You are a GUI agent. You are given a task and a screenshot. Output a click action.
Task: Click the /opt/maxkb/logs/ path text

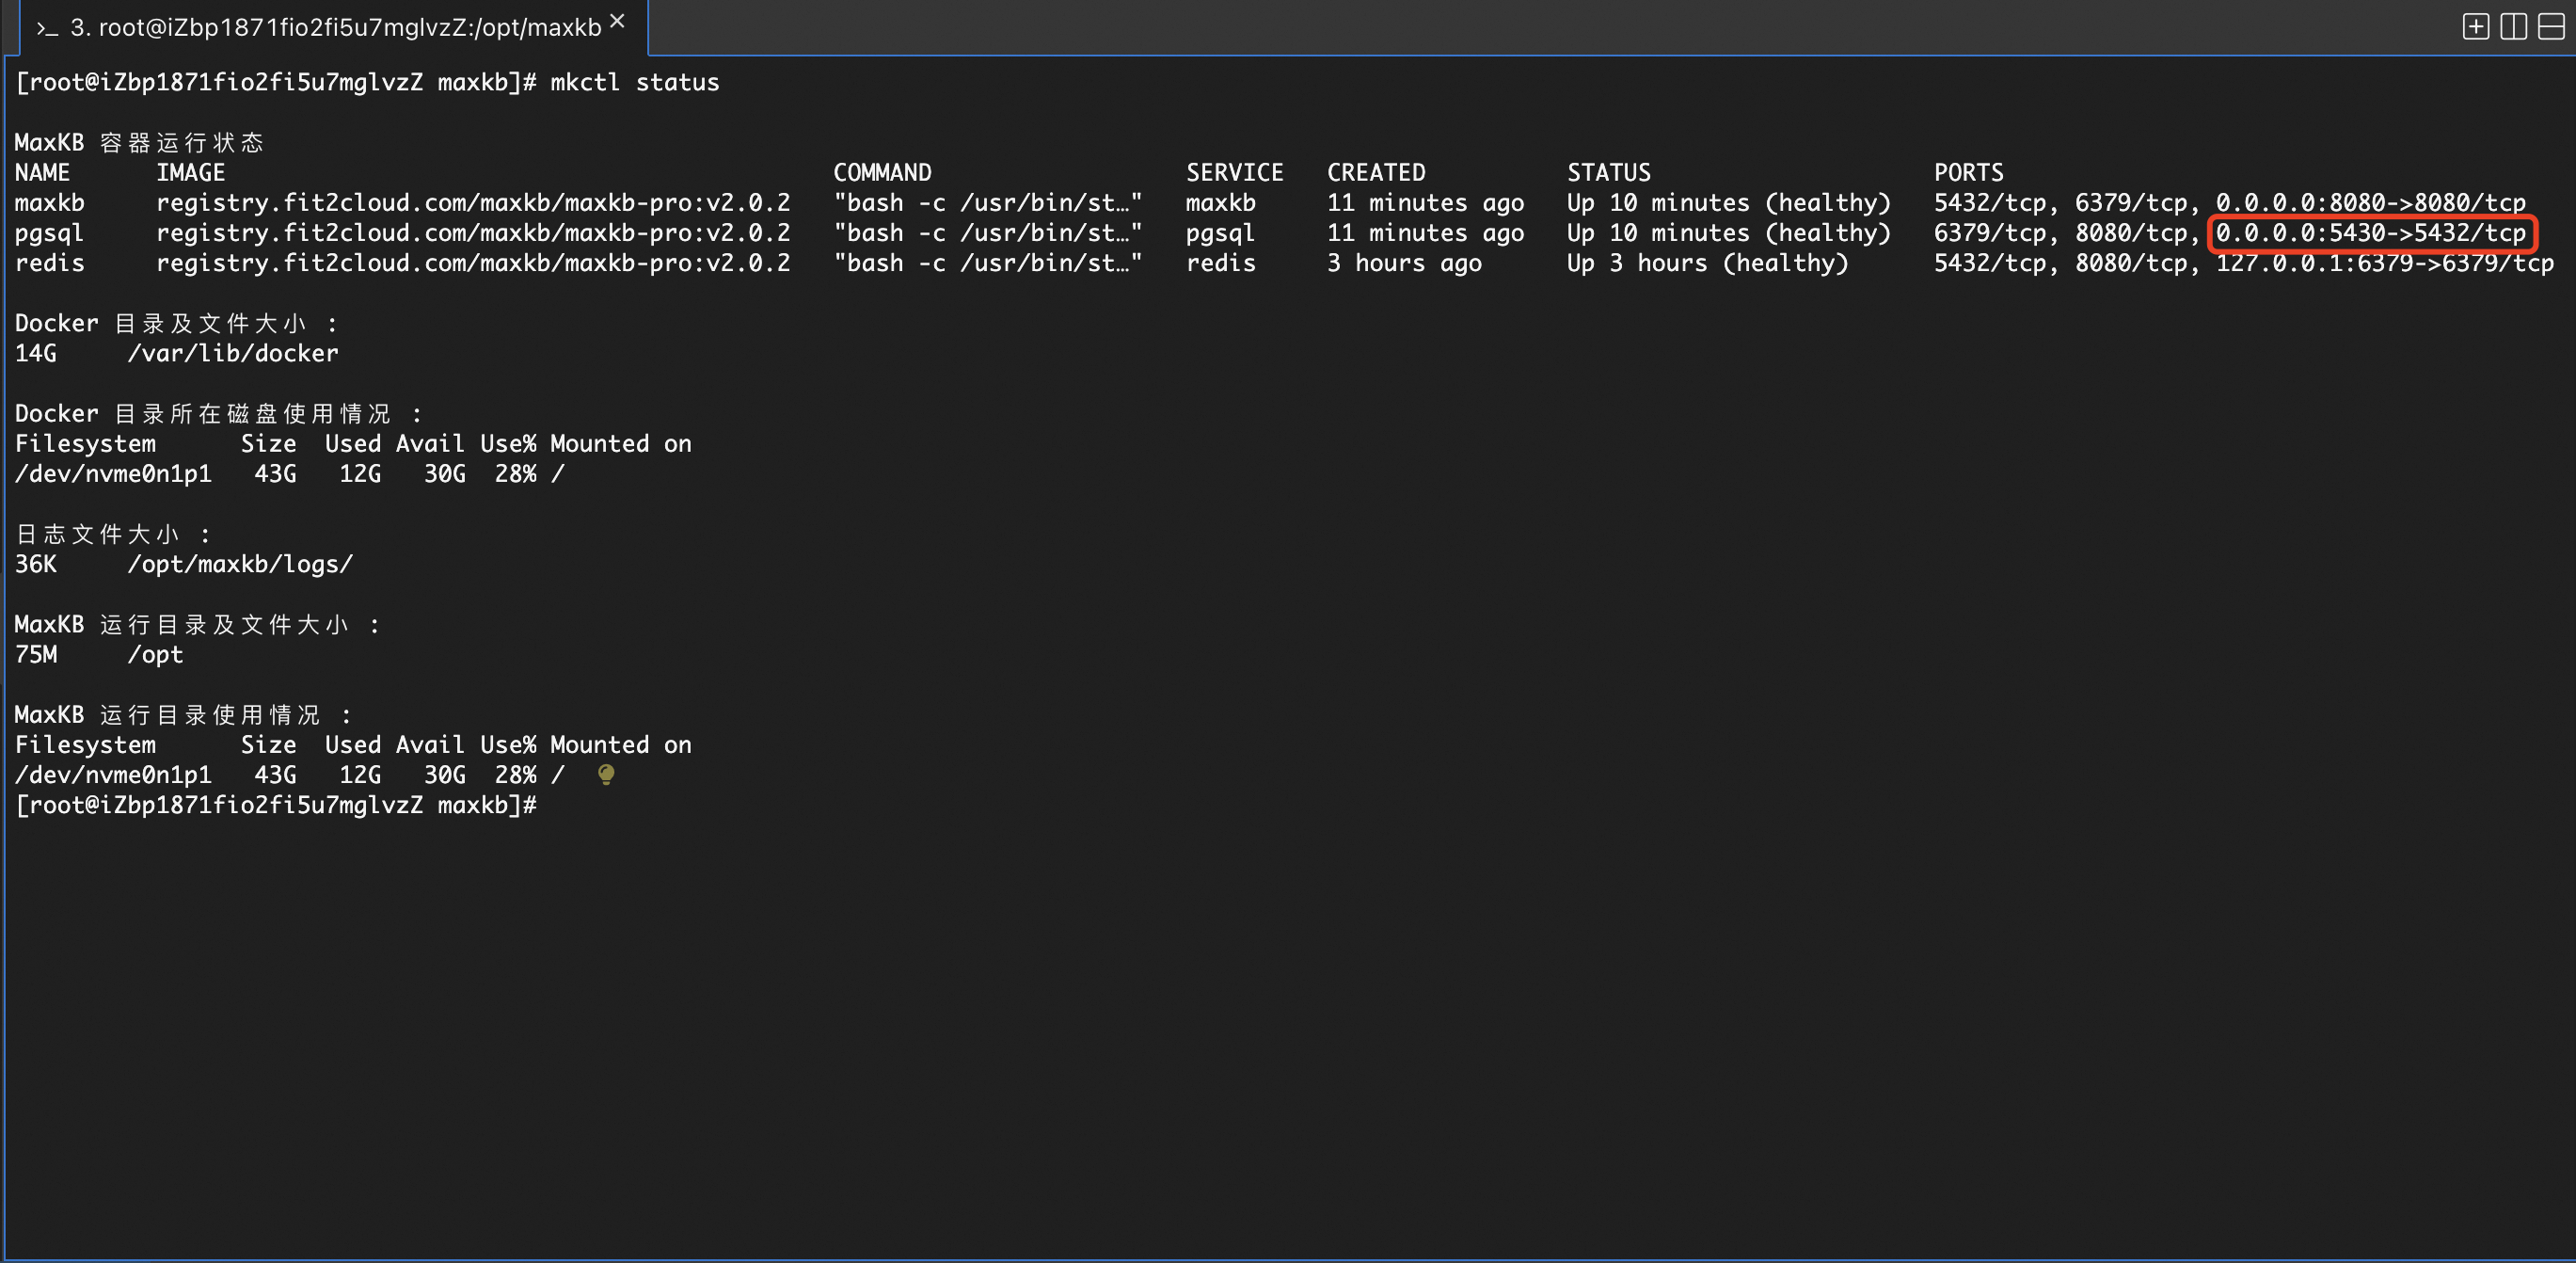pos(240,564)
